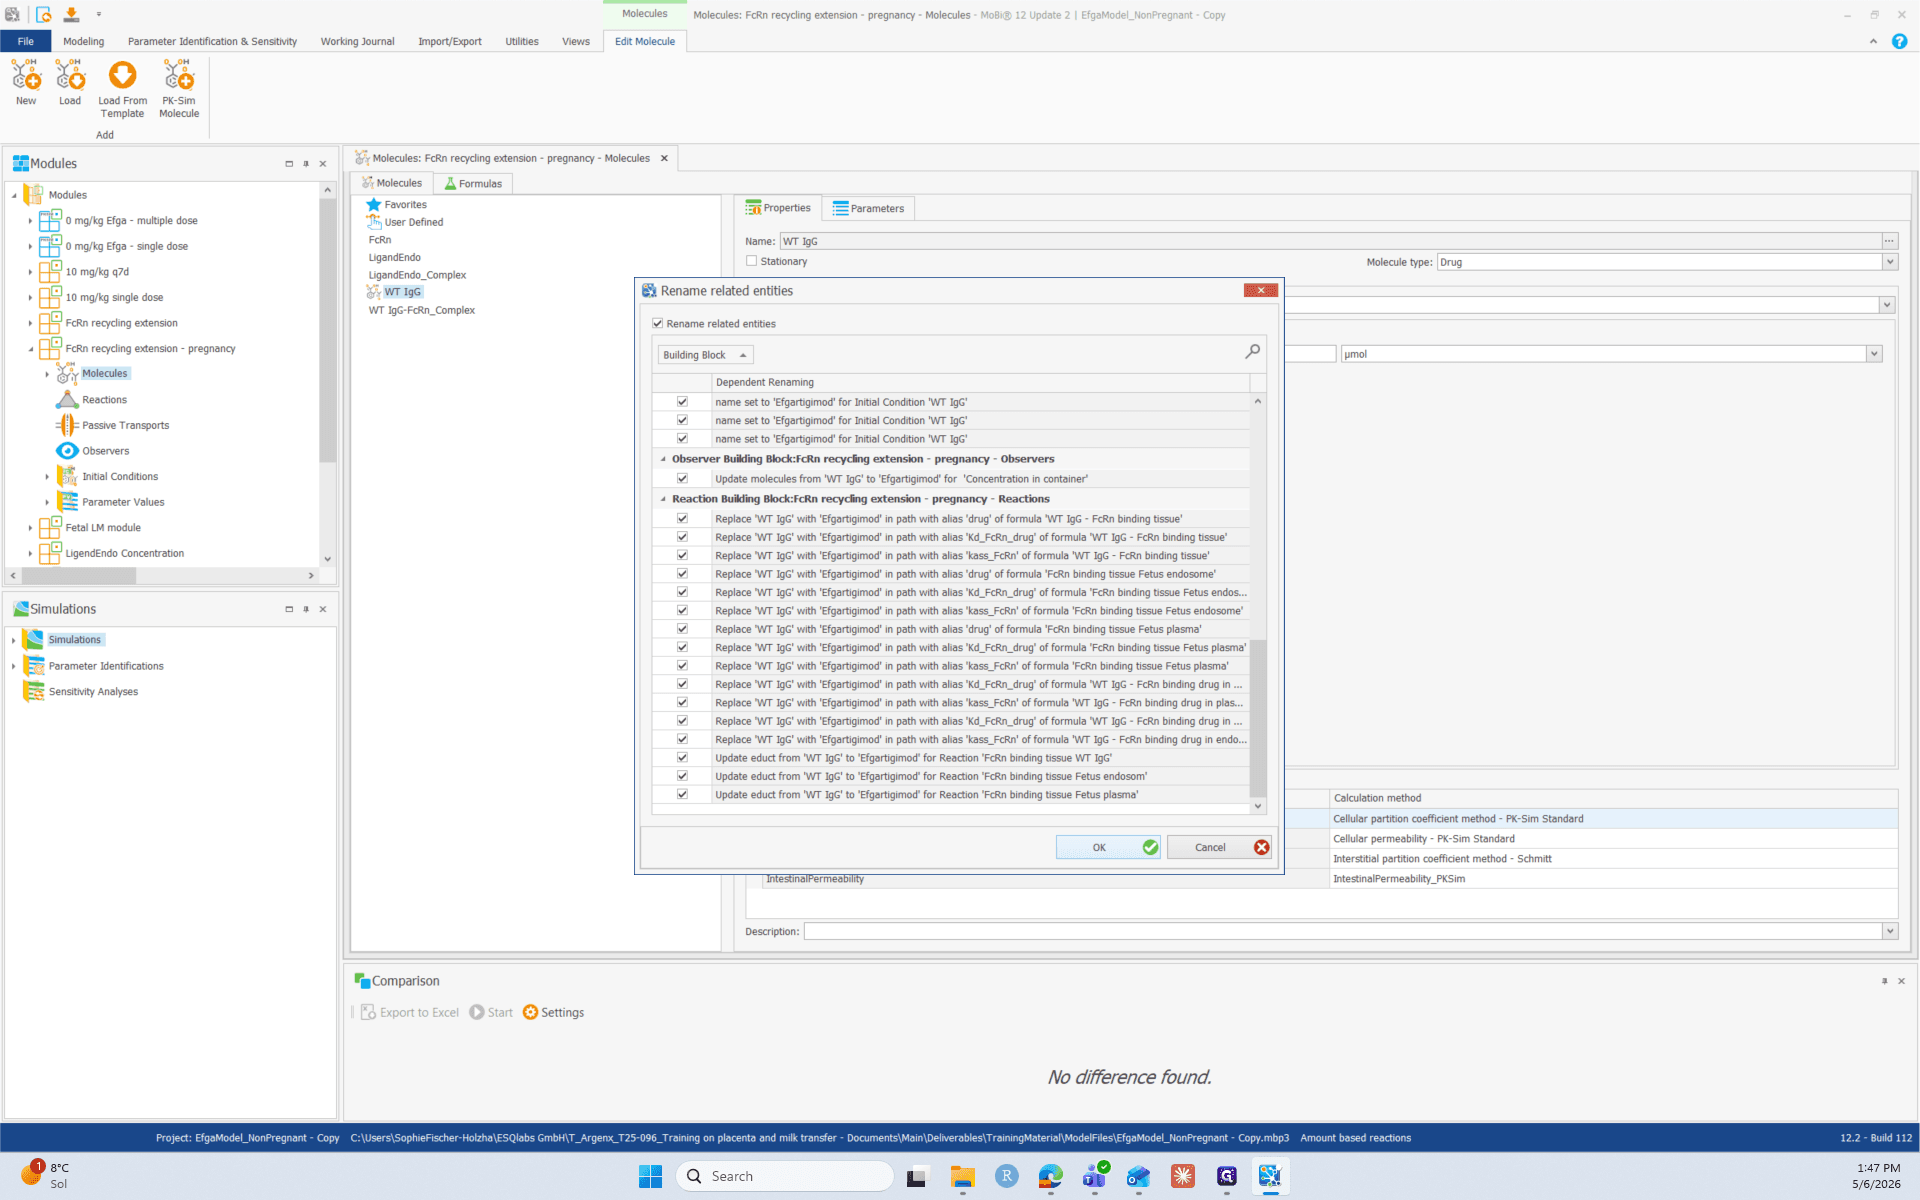Click the Start button in Comparison panel
Viewport: 1920px width, 1200px height.
[x=491, y=1012]
